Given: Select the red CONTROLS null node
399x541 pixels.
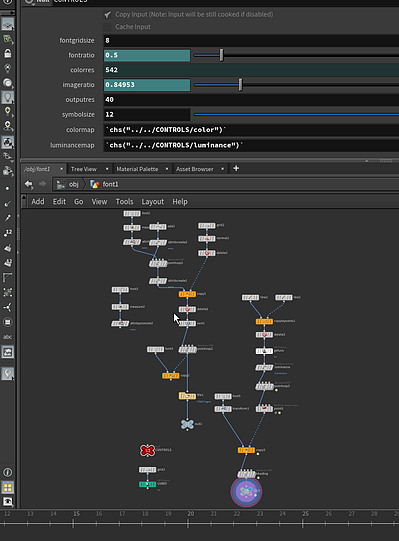Looking at the screenshot, I should (x=147, y=450).
